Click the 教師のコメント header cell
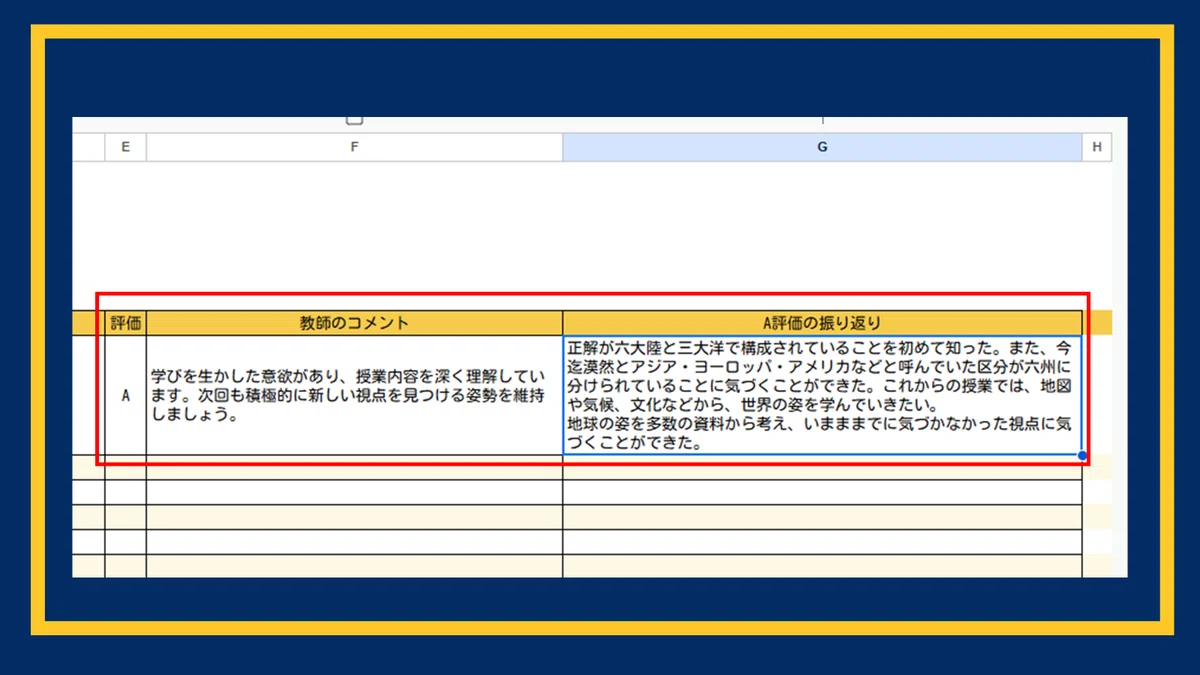 pyautogui.click(x=354, y=323)
